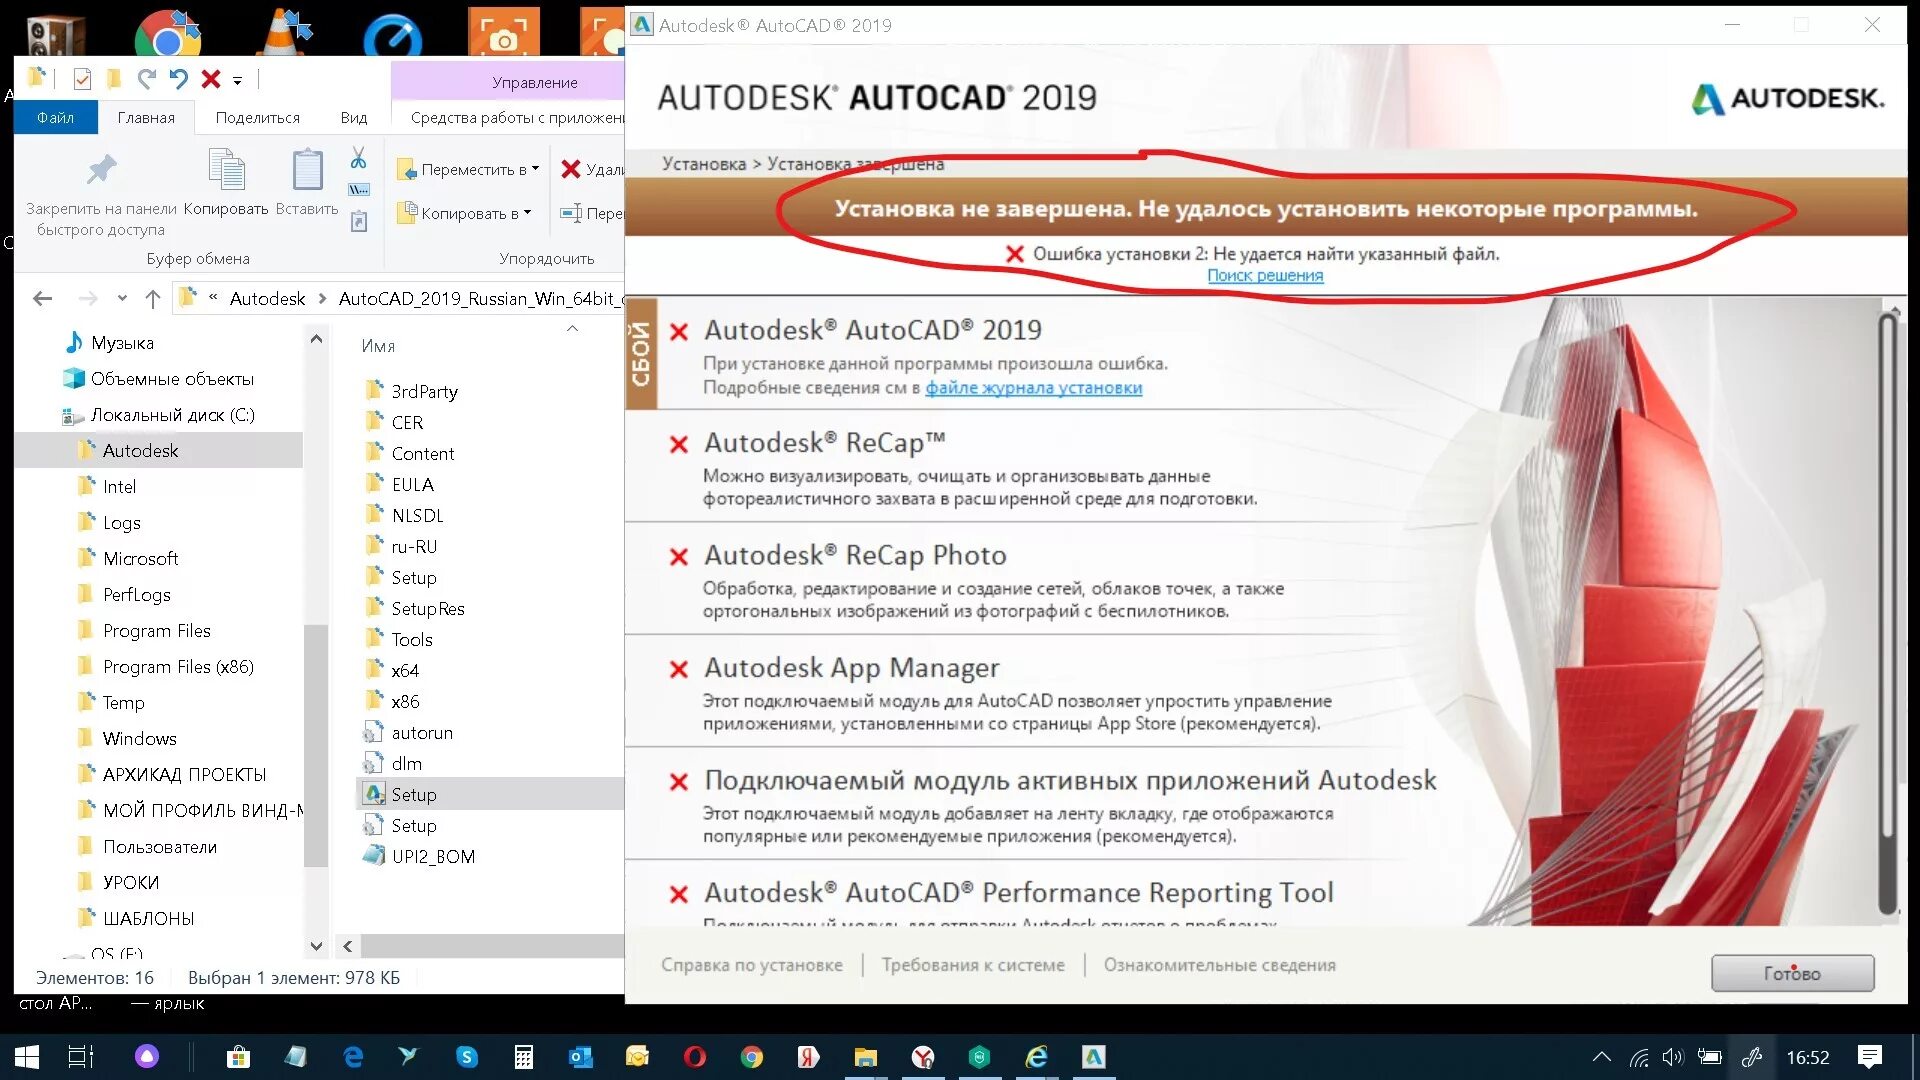Open Outlook from the taskbar

[x=581, y=1057]
